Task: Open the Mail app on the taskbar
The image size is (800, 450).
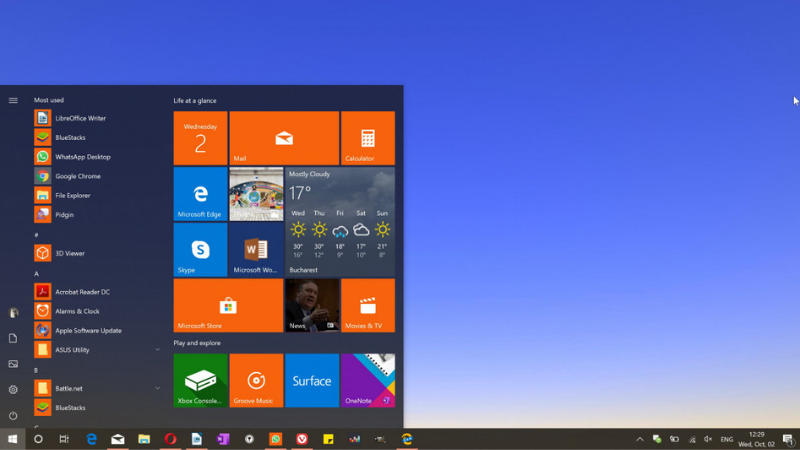Action: tap(118, 439)
